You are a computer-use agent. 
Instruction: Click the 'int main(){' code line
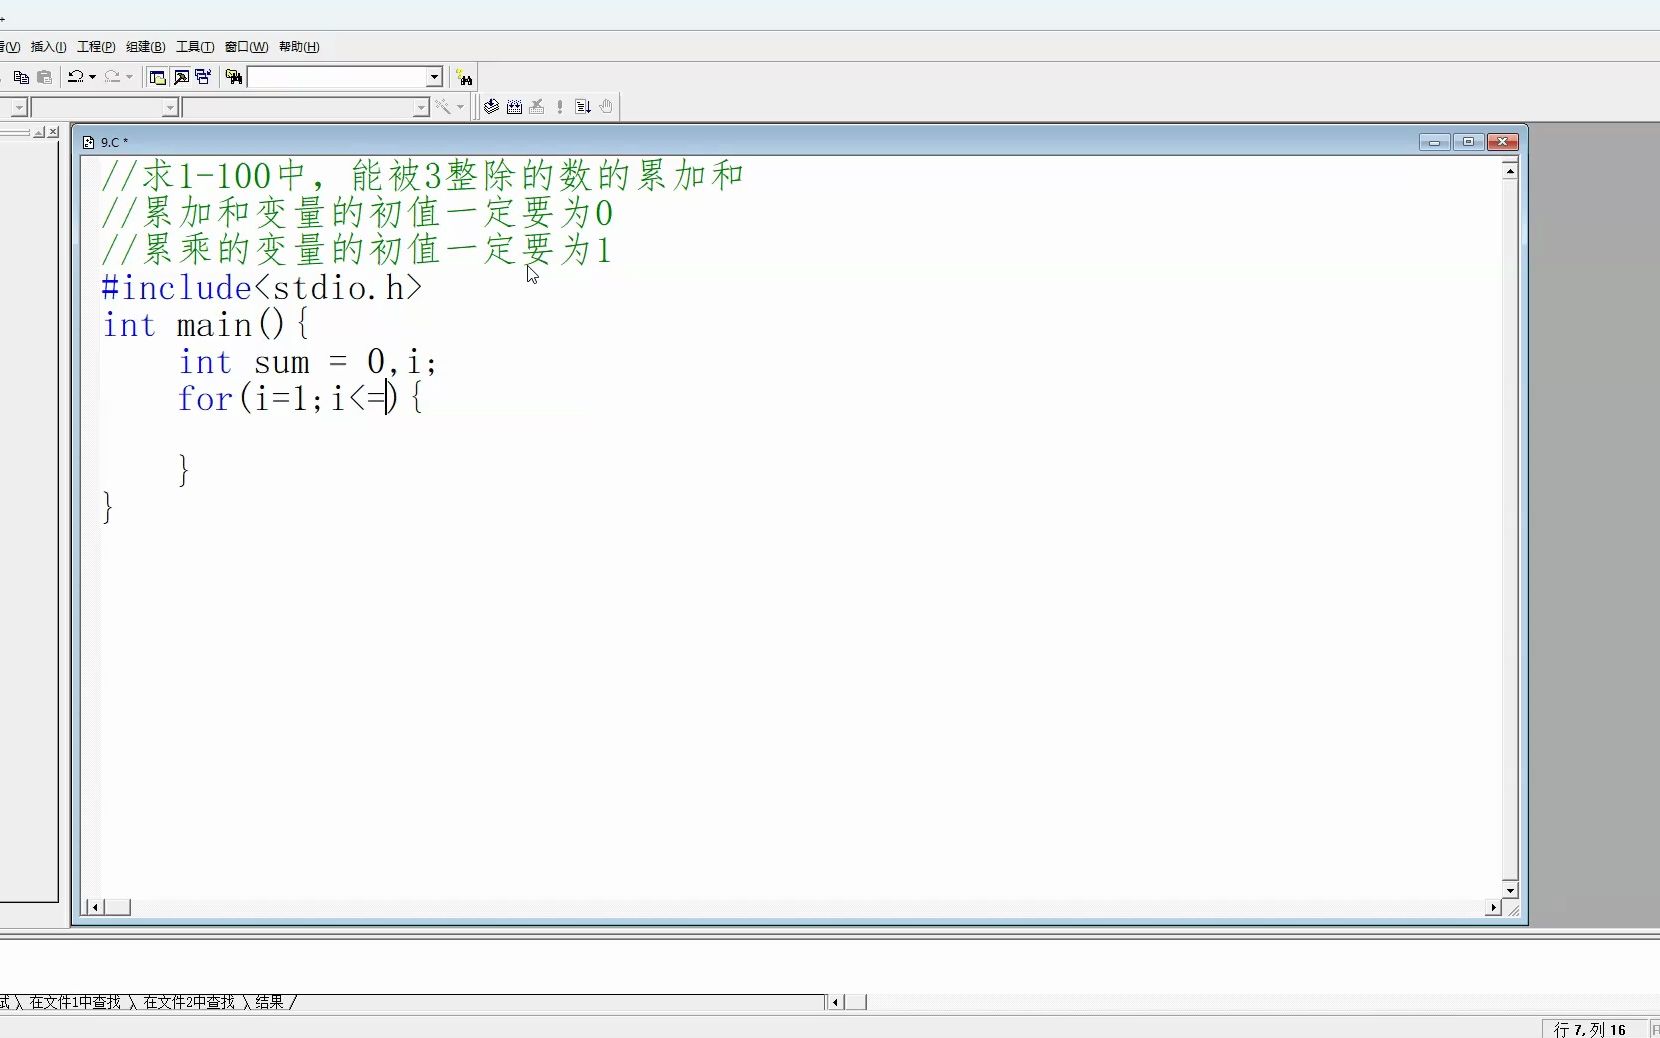[206, 325]
